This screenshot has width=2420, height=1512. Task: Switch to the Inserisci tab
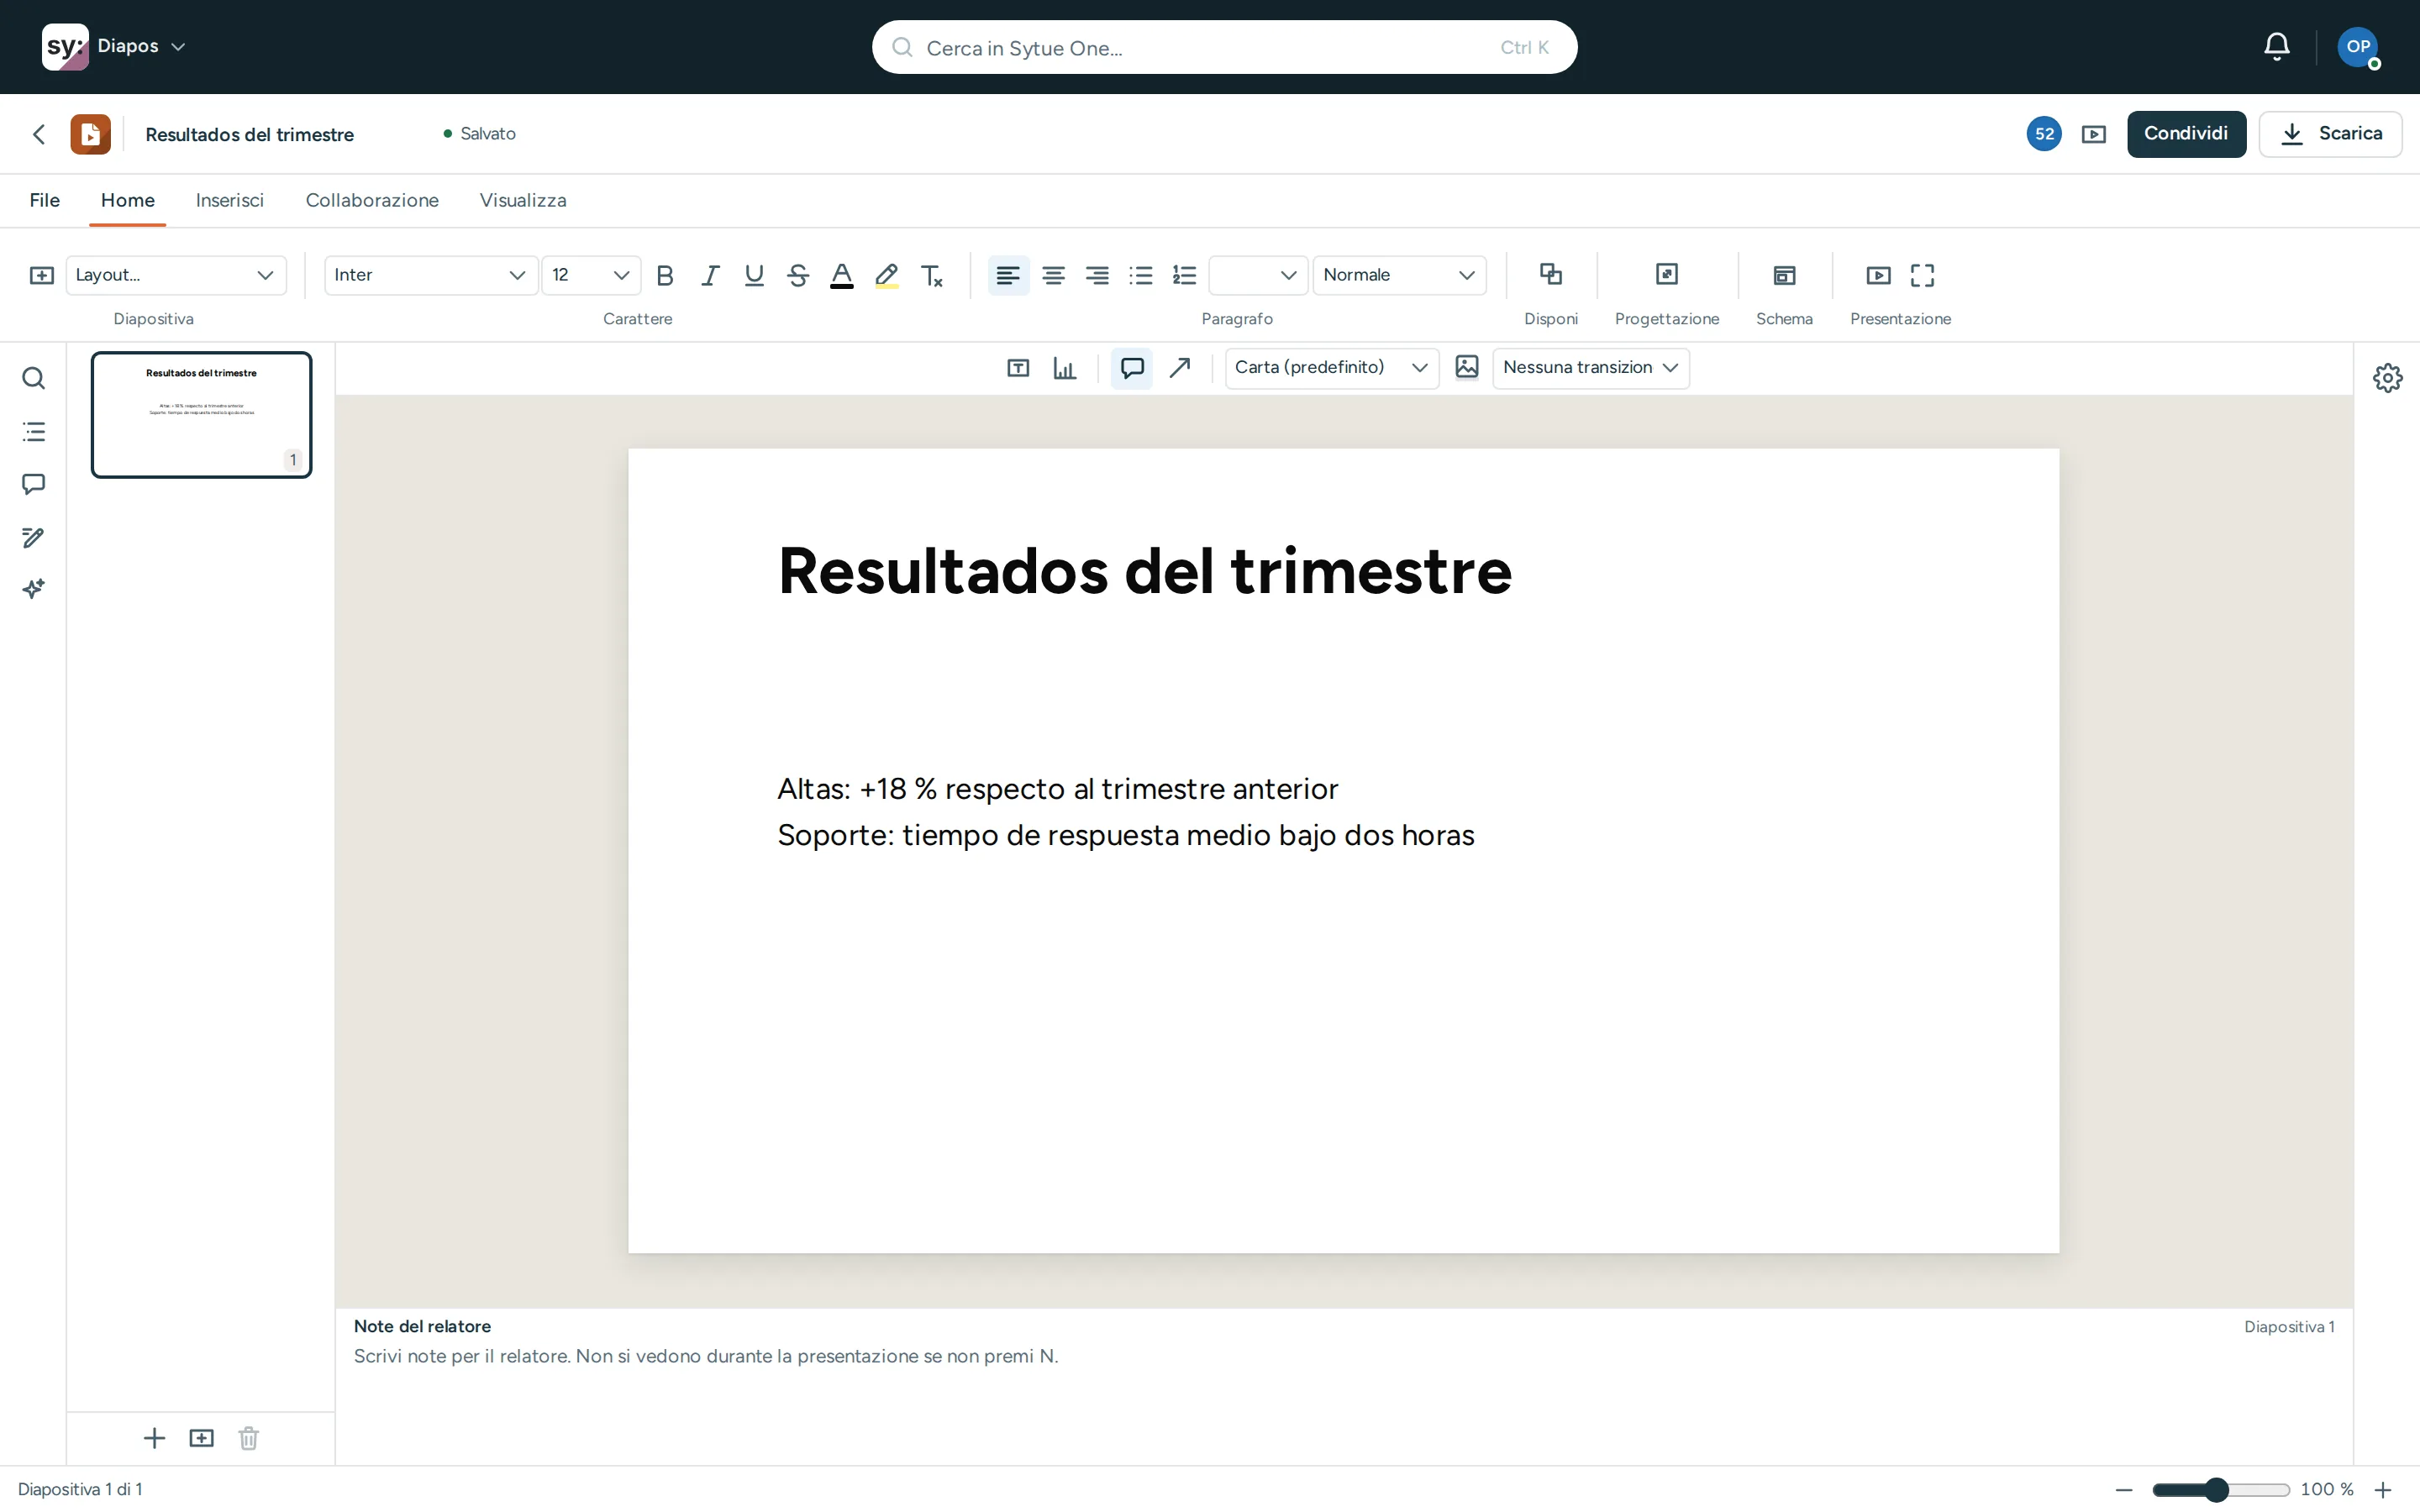(x=230, y=200)
